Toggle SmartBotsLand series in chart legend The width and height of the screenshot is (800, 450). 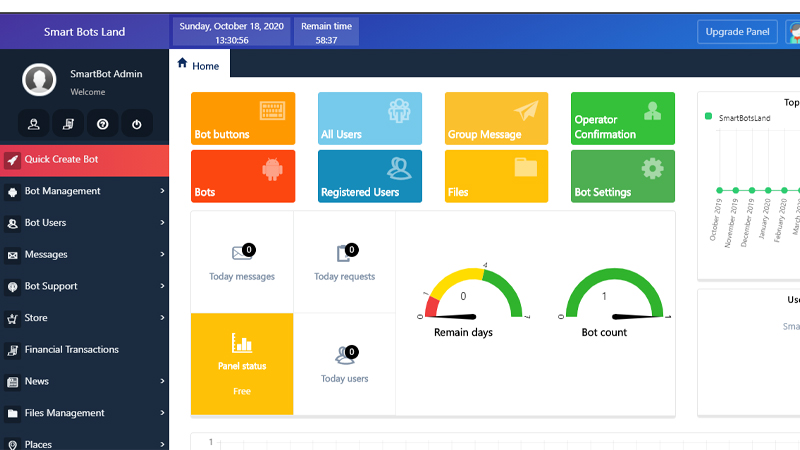(738, 118)
